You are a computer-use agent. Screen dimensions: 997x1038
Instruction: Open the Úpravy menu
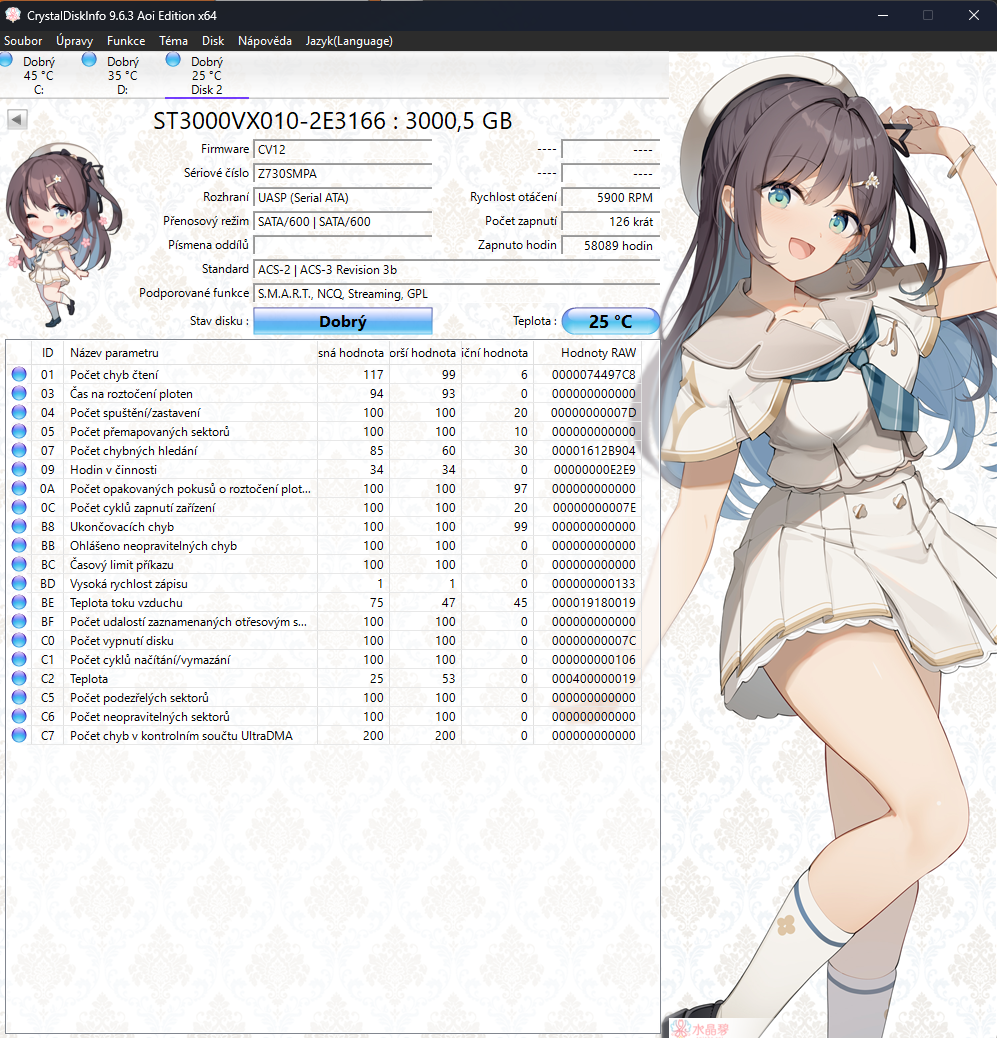point(74,41)
